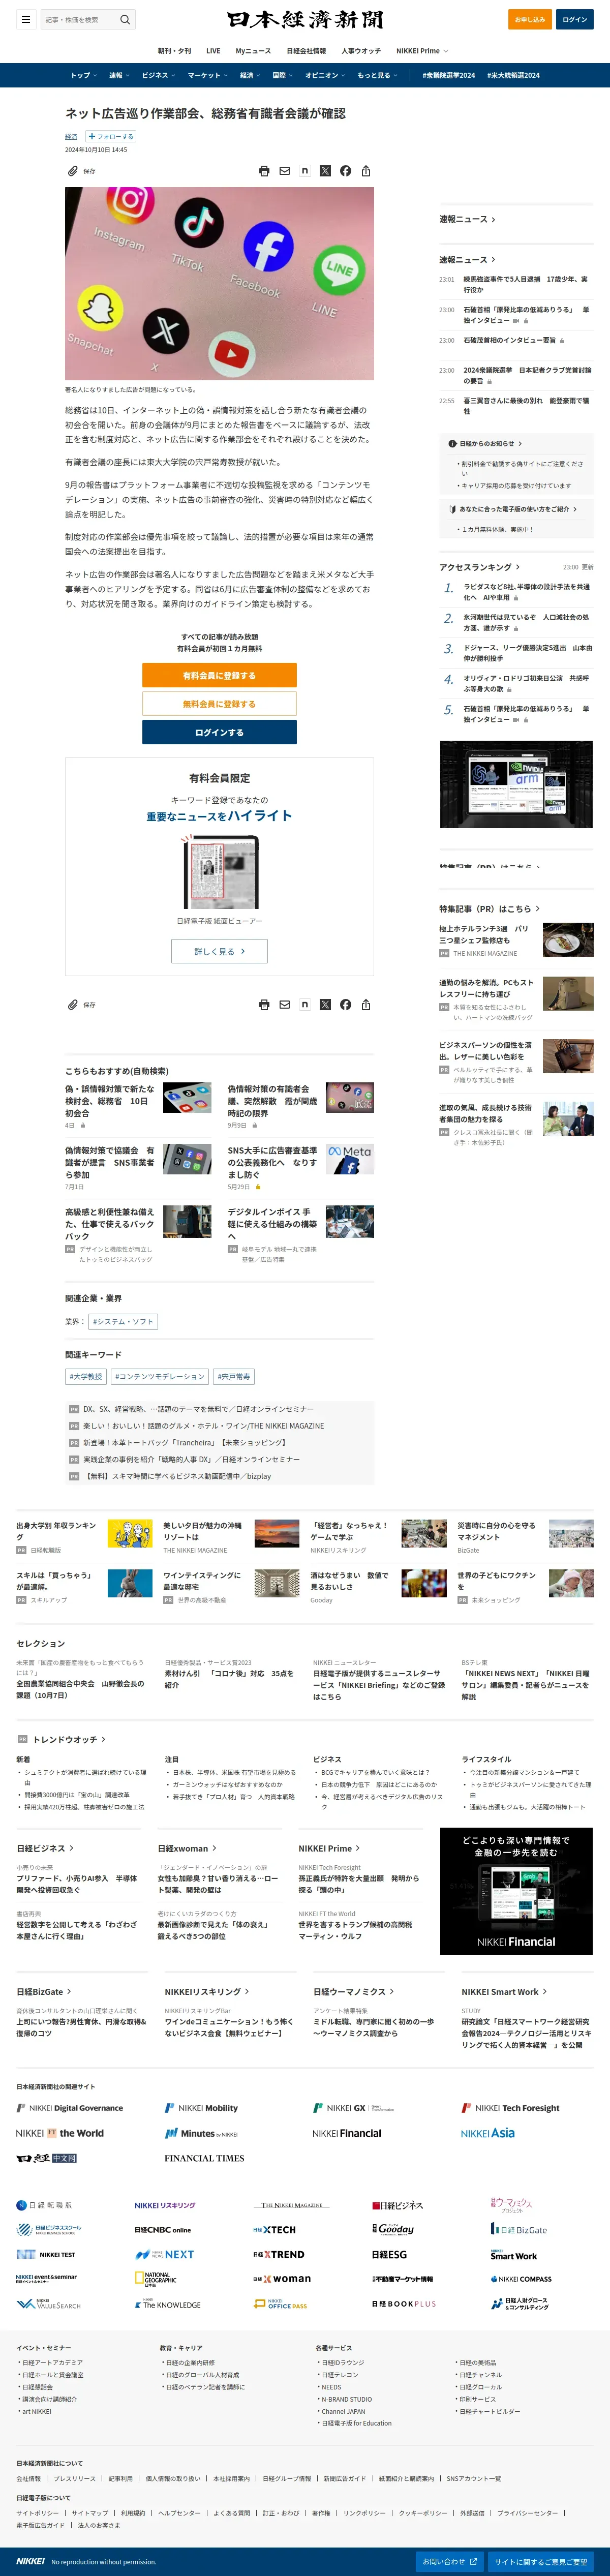Open the #大学教授 keyword tag
The height and width of the screenshot is (2576, 610).
[x=86, y=1377]
